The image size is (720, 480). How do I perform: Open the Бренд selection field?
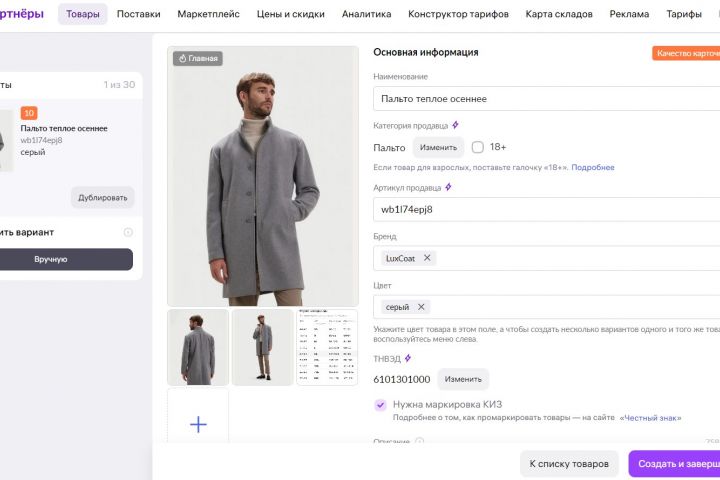tap(570, 258)
